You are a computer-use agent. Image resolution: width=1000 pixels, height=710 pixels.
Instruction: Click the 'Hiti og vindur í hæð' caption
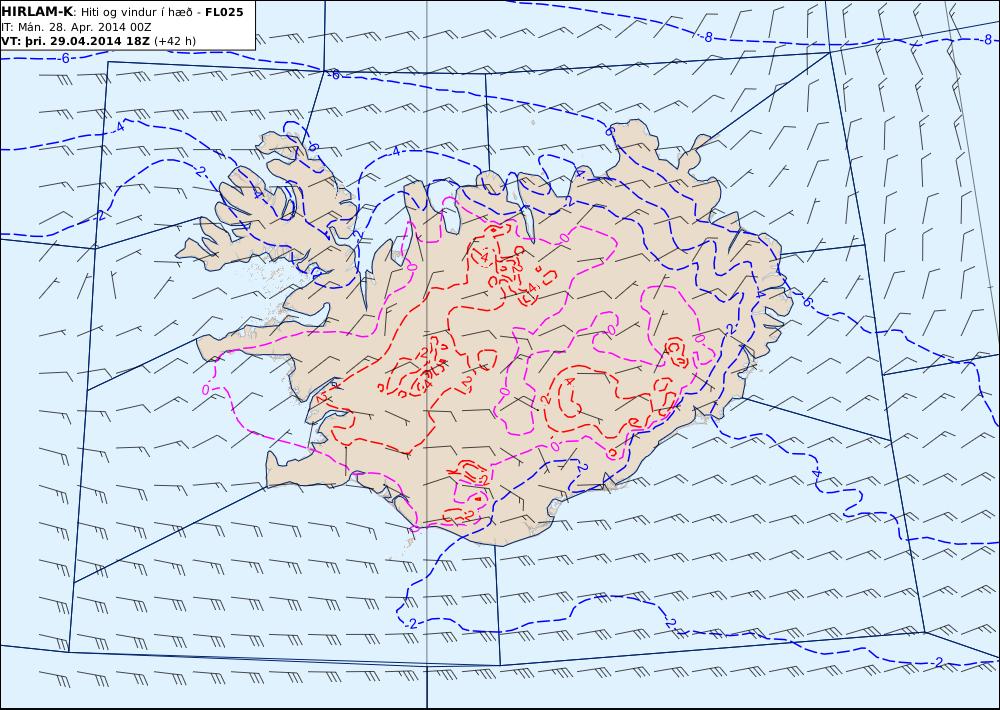coord(136,12)
